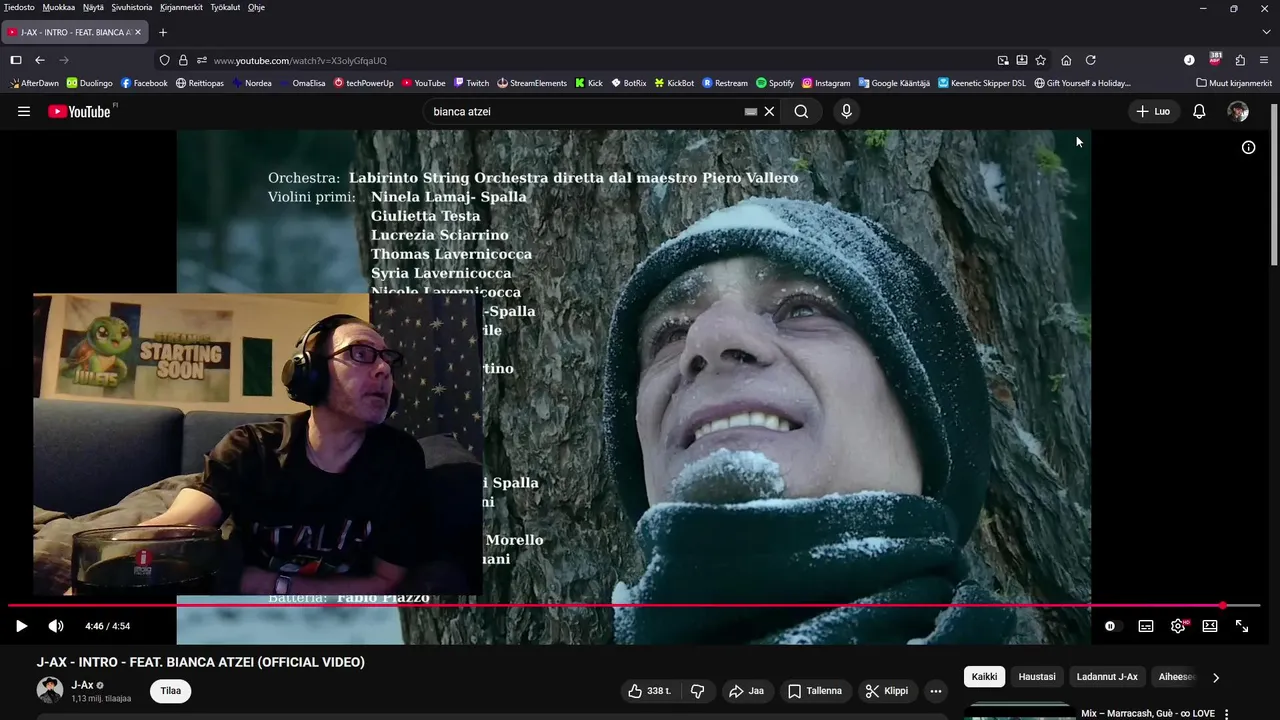Open the YouTube guide hamburger menu
The height and width of the screenshot is (720, 1280).
pos(23,111)
